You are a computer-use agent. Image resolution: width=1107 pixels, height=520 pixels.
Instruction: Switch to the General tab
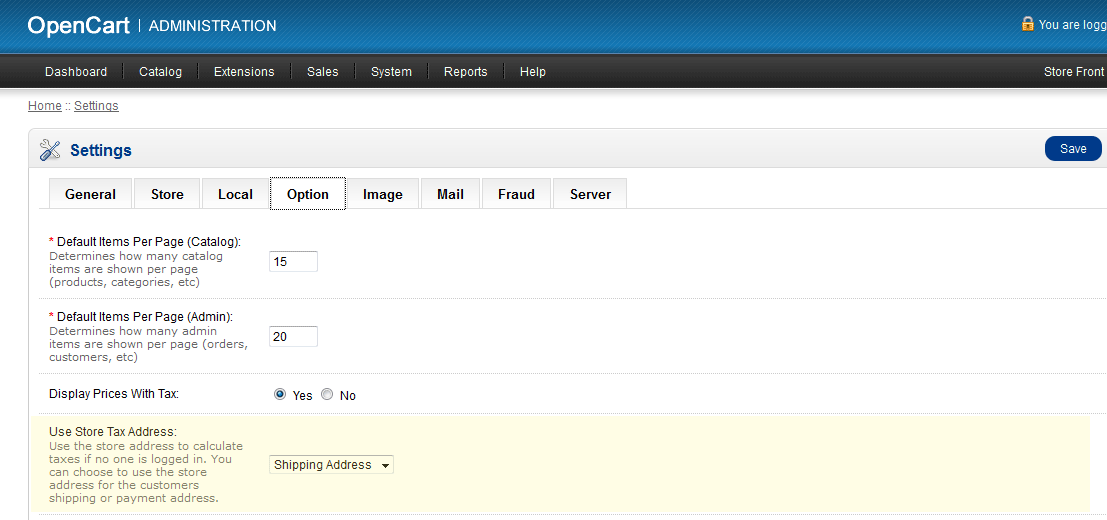coord(91,194)
